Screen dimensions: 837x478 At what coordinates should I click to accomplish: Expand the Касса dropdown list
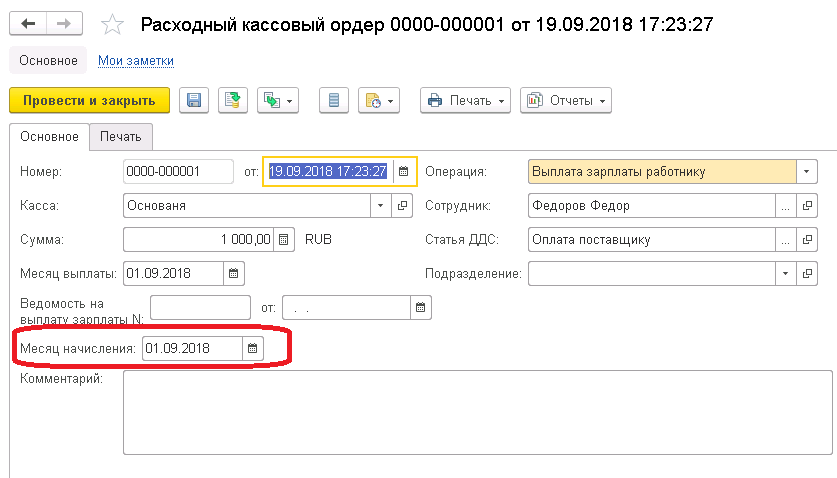pyautogui.click(x=381, y=206)
